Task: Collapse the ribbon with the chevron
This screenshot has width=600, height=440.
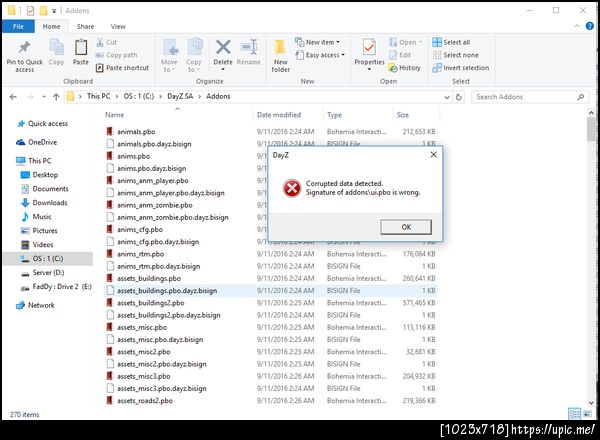Action: [x=577, y=26]
